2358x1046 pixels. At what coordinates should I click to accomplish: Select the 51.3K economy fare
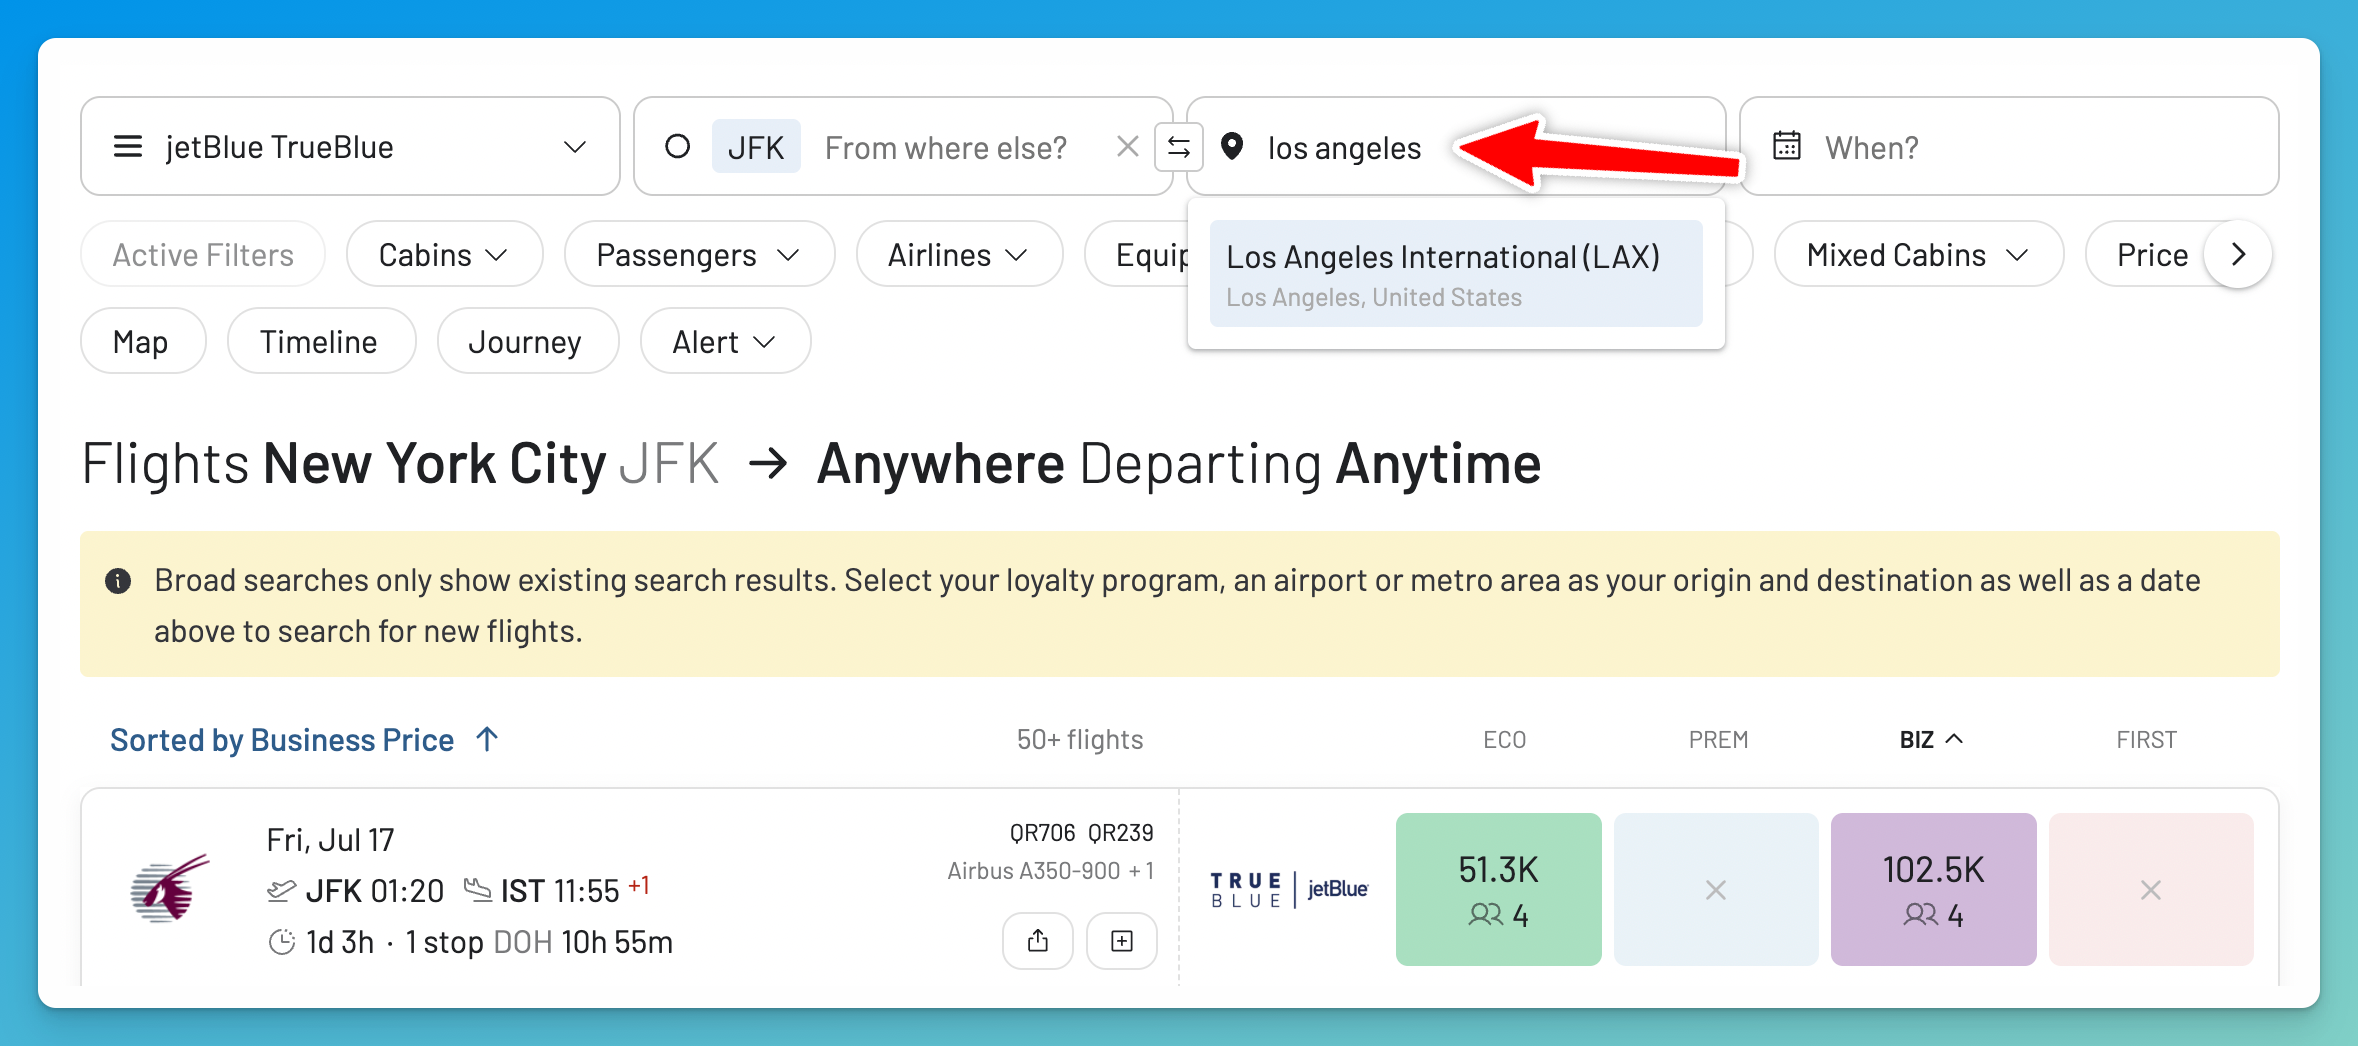(x=1498, y=889)
